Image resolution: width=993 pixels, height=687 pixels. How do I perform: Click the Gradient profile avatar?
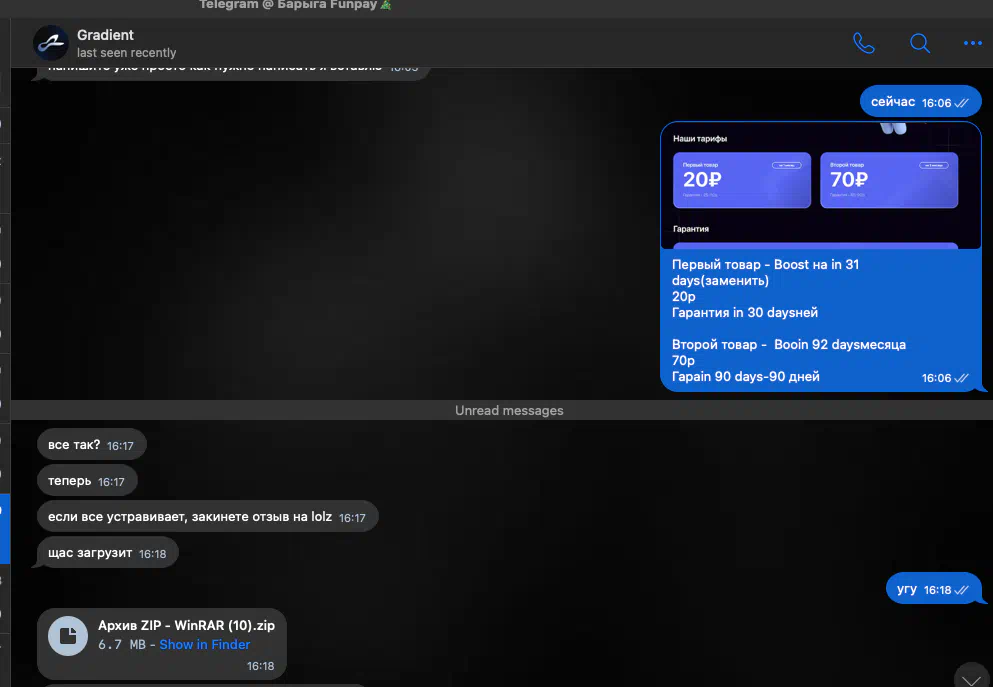(50, 43)
